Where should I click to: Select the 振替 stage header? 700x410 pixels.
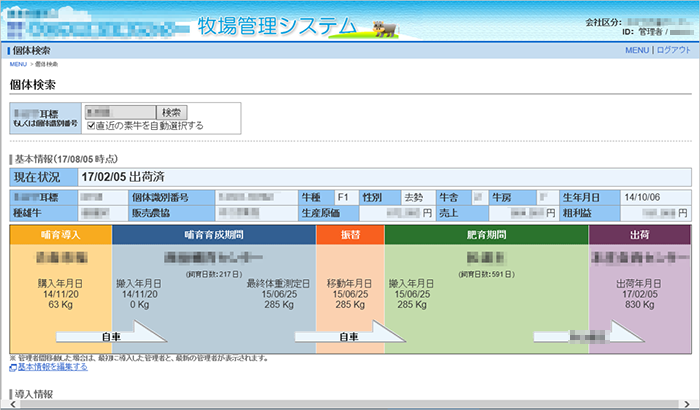(349, 235)
